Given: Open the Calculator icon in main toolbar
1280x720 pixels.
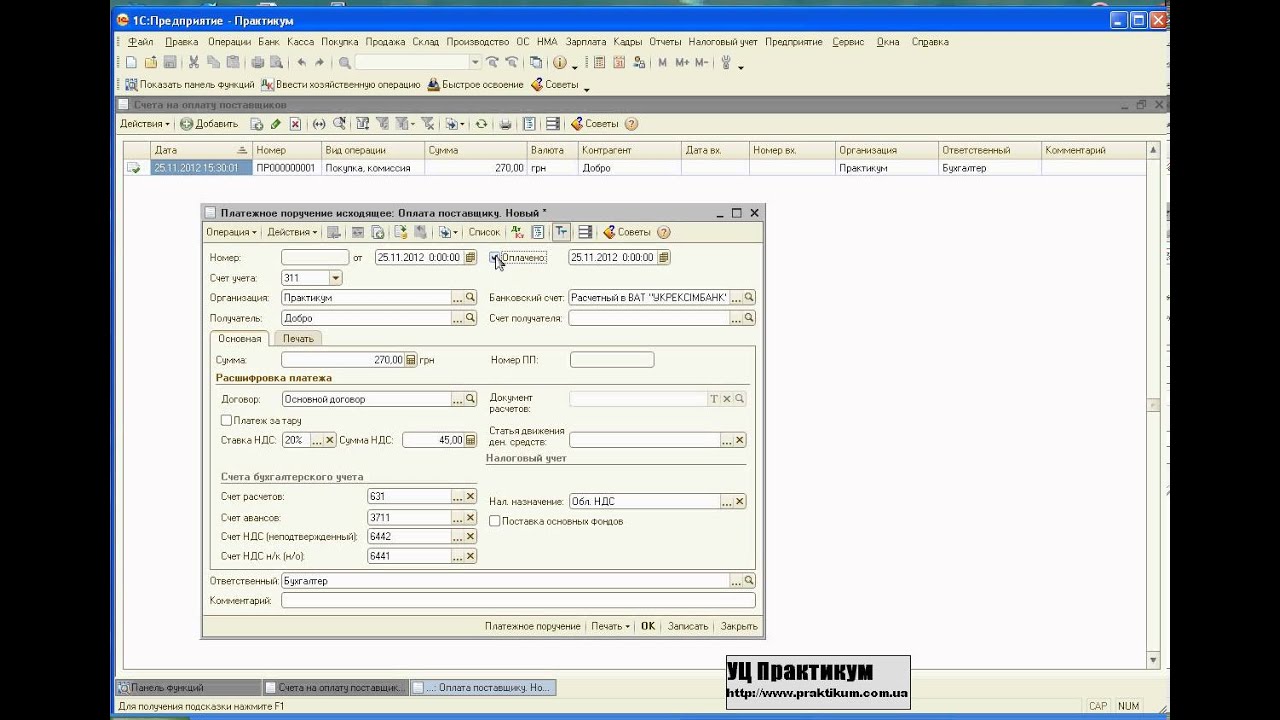Looking at the screenshot, I should pyautogui.click(x=600, y=63).
